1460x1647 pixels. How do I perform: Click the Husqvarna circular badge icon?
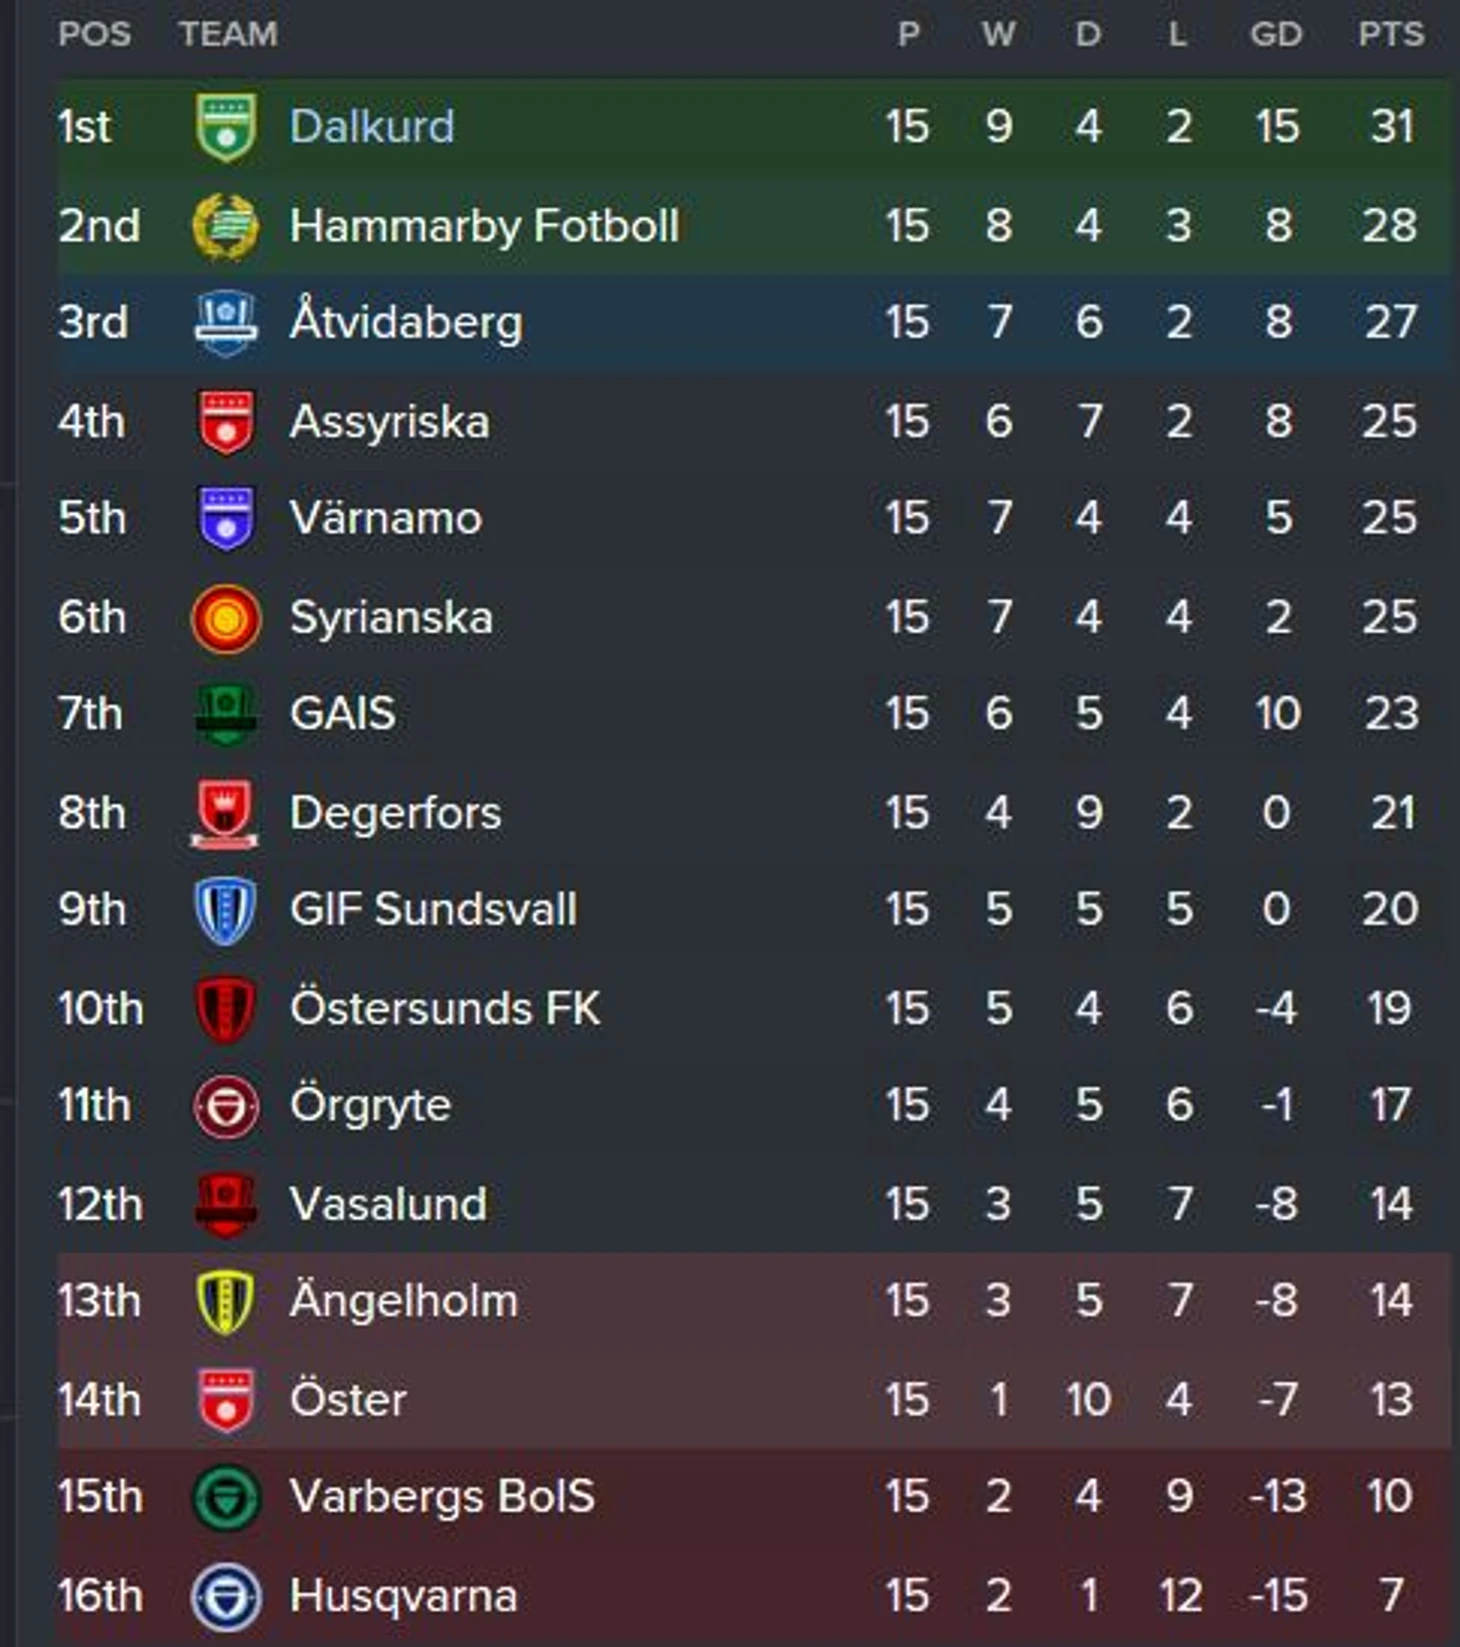coord(226,1596)
